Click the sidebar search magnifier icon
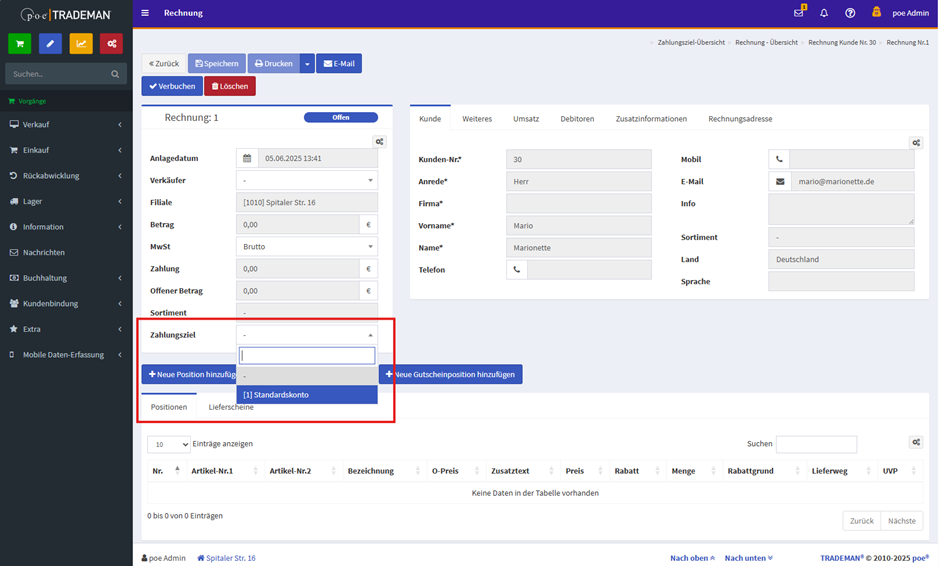Image resolution: width=939 pixels, height=566 pixels. pyautogui.click(x=115, y=74)
